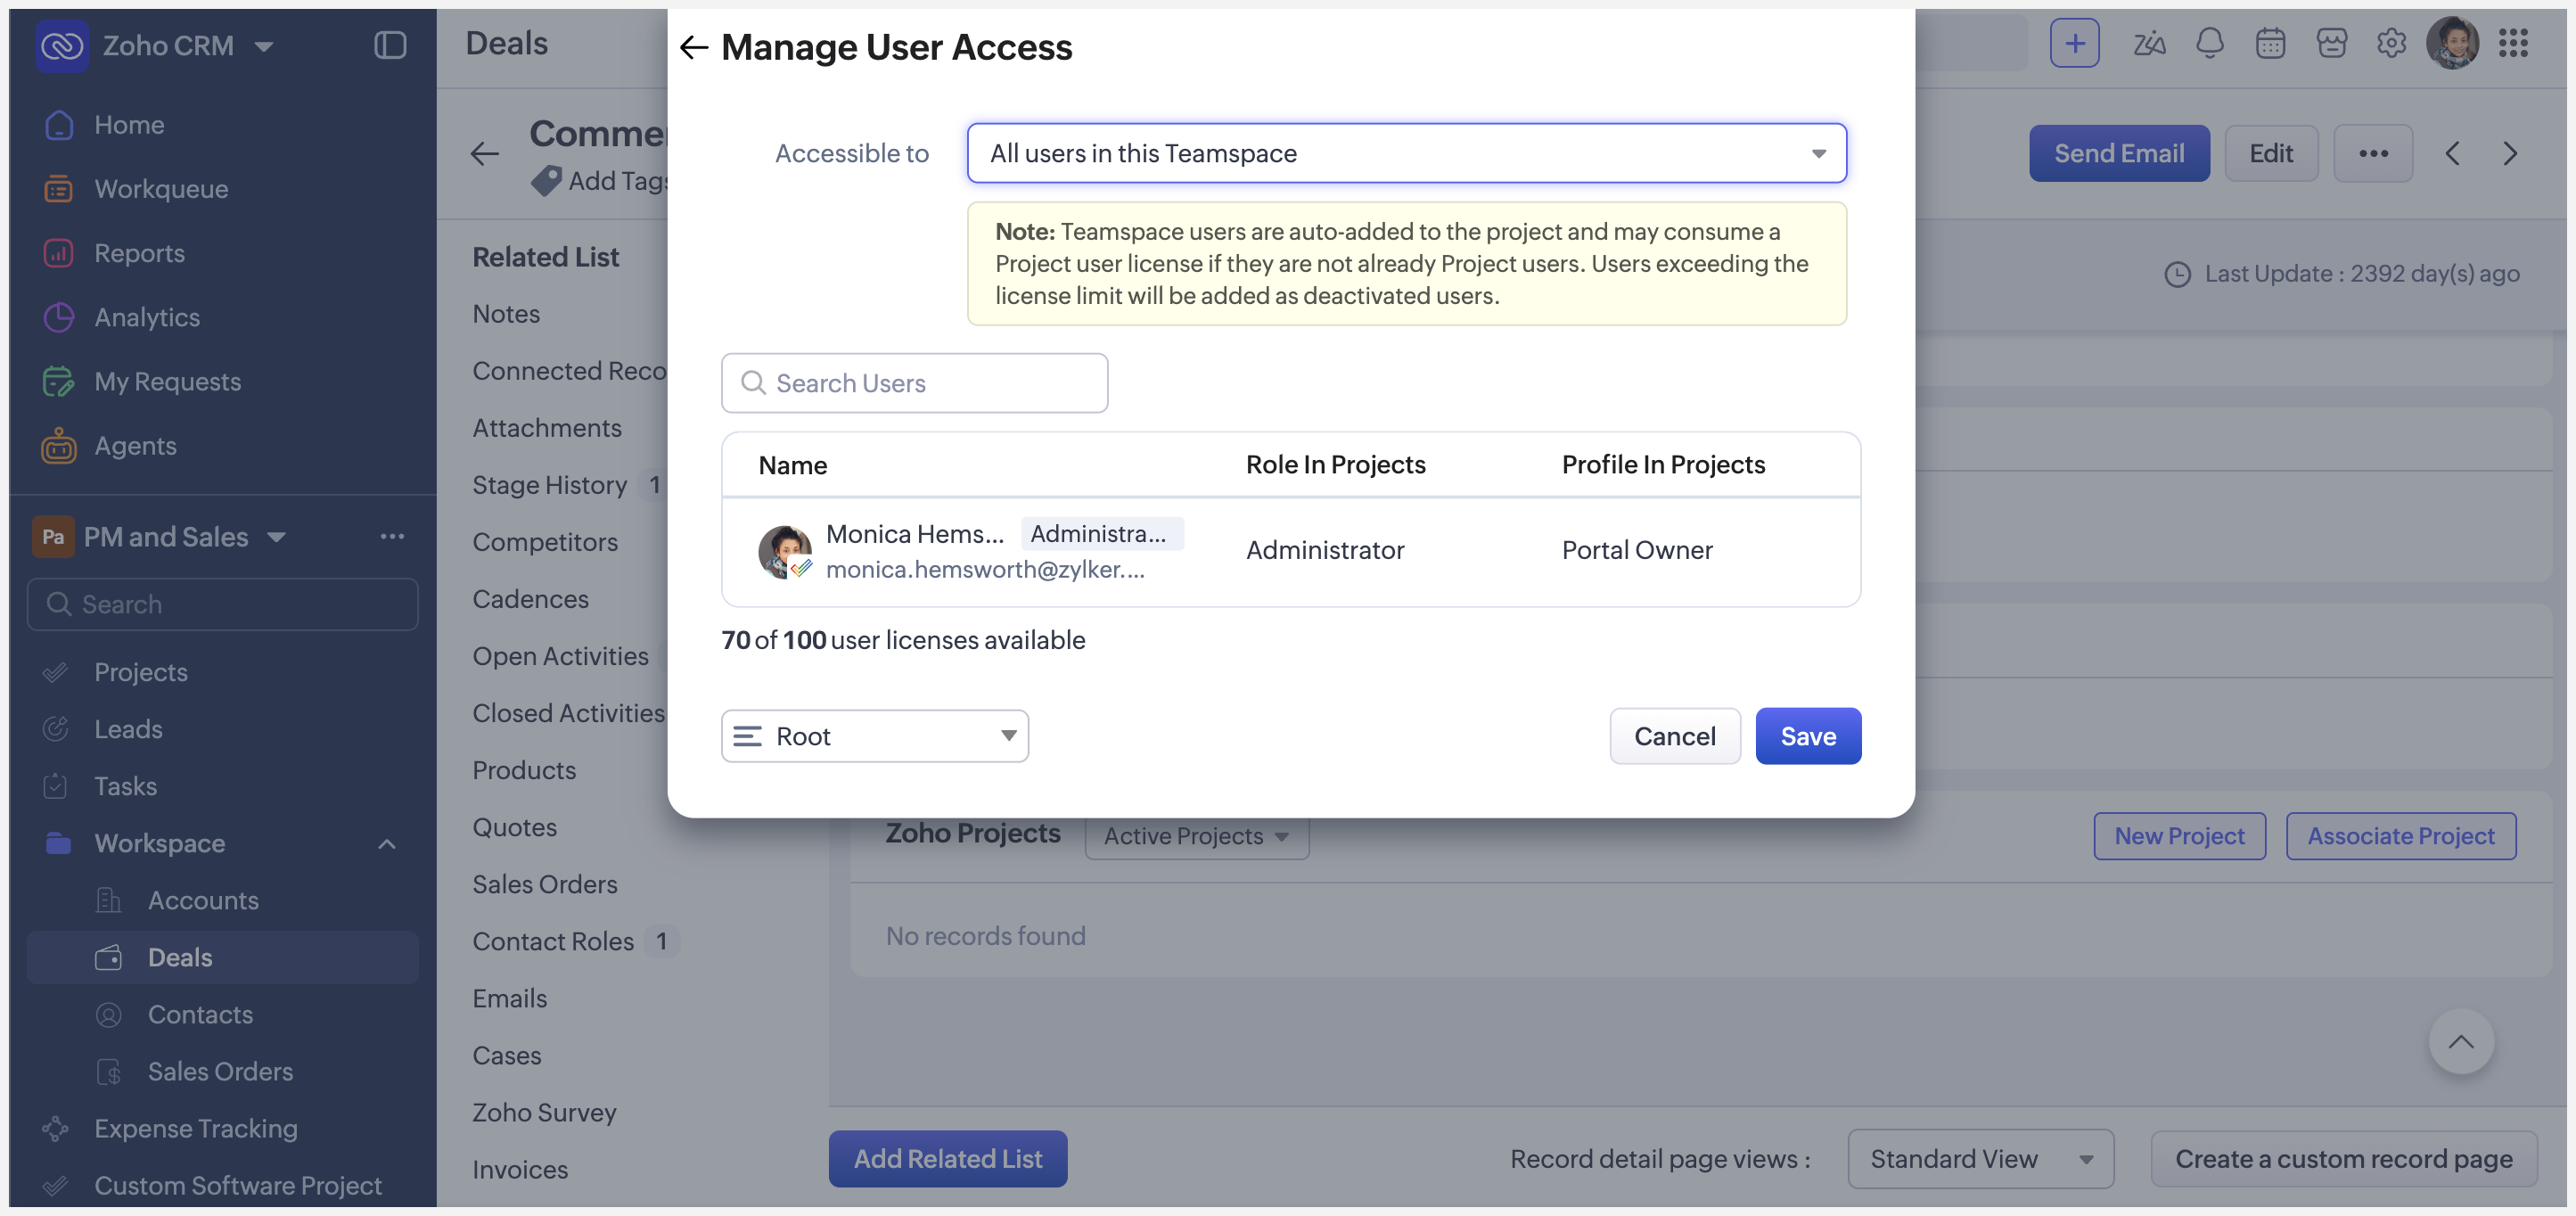The width and height of the screenshot is (2576, 1216).
Task: Click the Associate Project button
Action: pos(2401,835)
